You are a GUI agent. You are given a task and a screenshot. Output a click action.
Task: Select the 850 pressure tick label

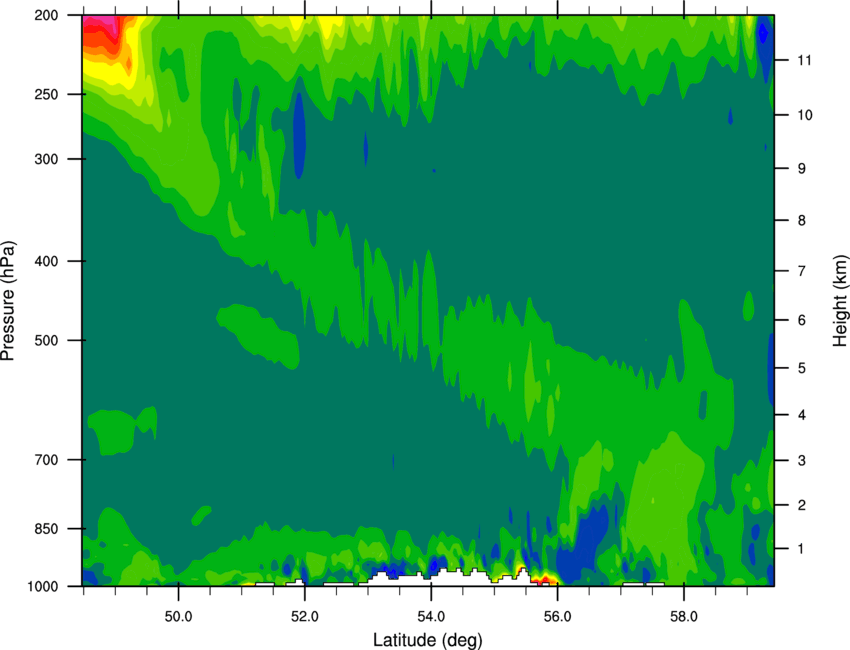(46, 528)
